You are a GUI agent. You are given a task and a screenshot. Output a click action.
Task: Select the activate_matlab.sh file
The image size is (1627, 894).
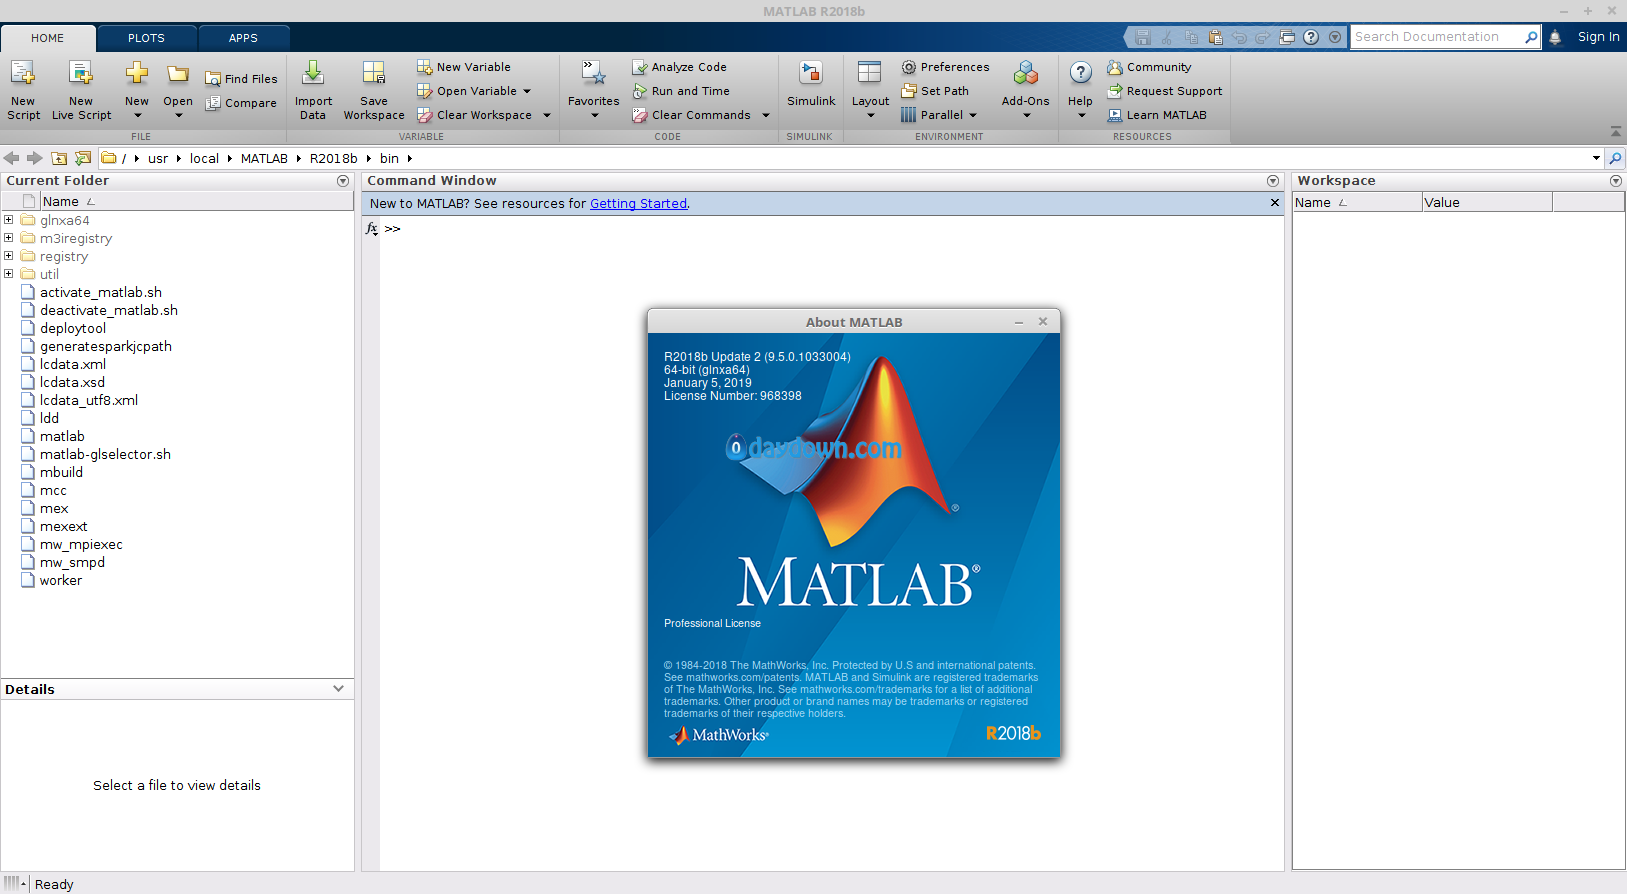point(100,293)
